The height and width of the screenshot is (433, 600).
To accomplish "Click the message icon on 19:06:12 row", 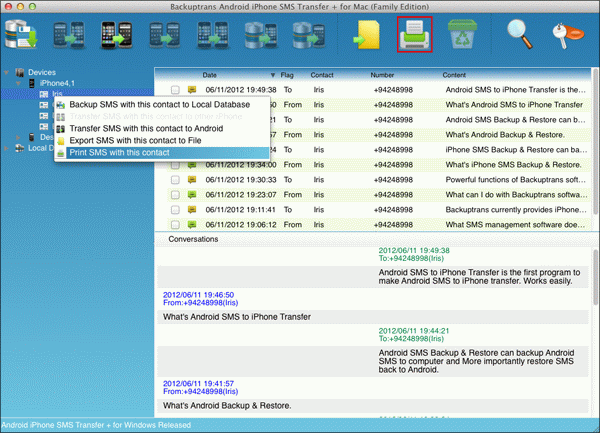I will point(192,226).
